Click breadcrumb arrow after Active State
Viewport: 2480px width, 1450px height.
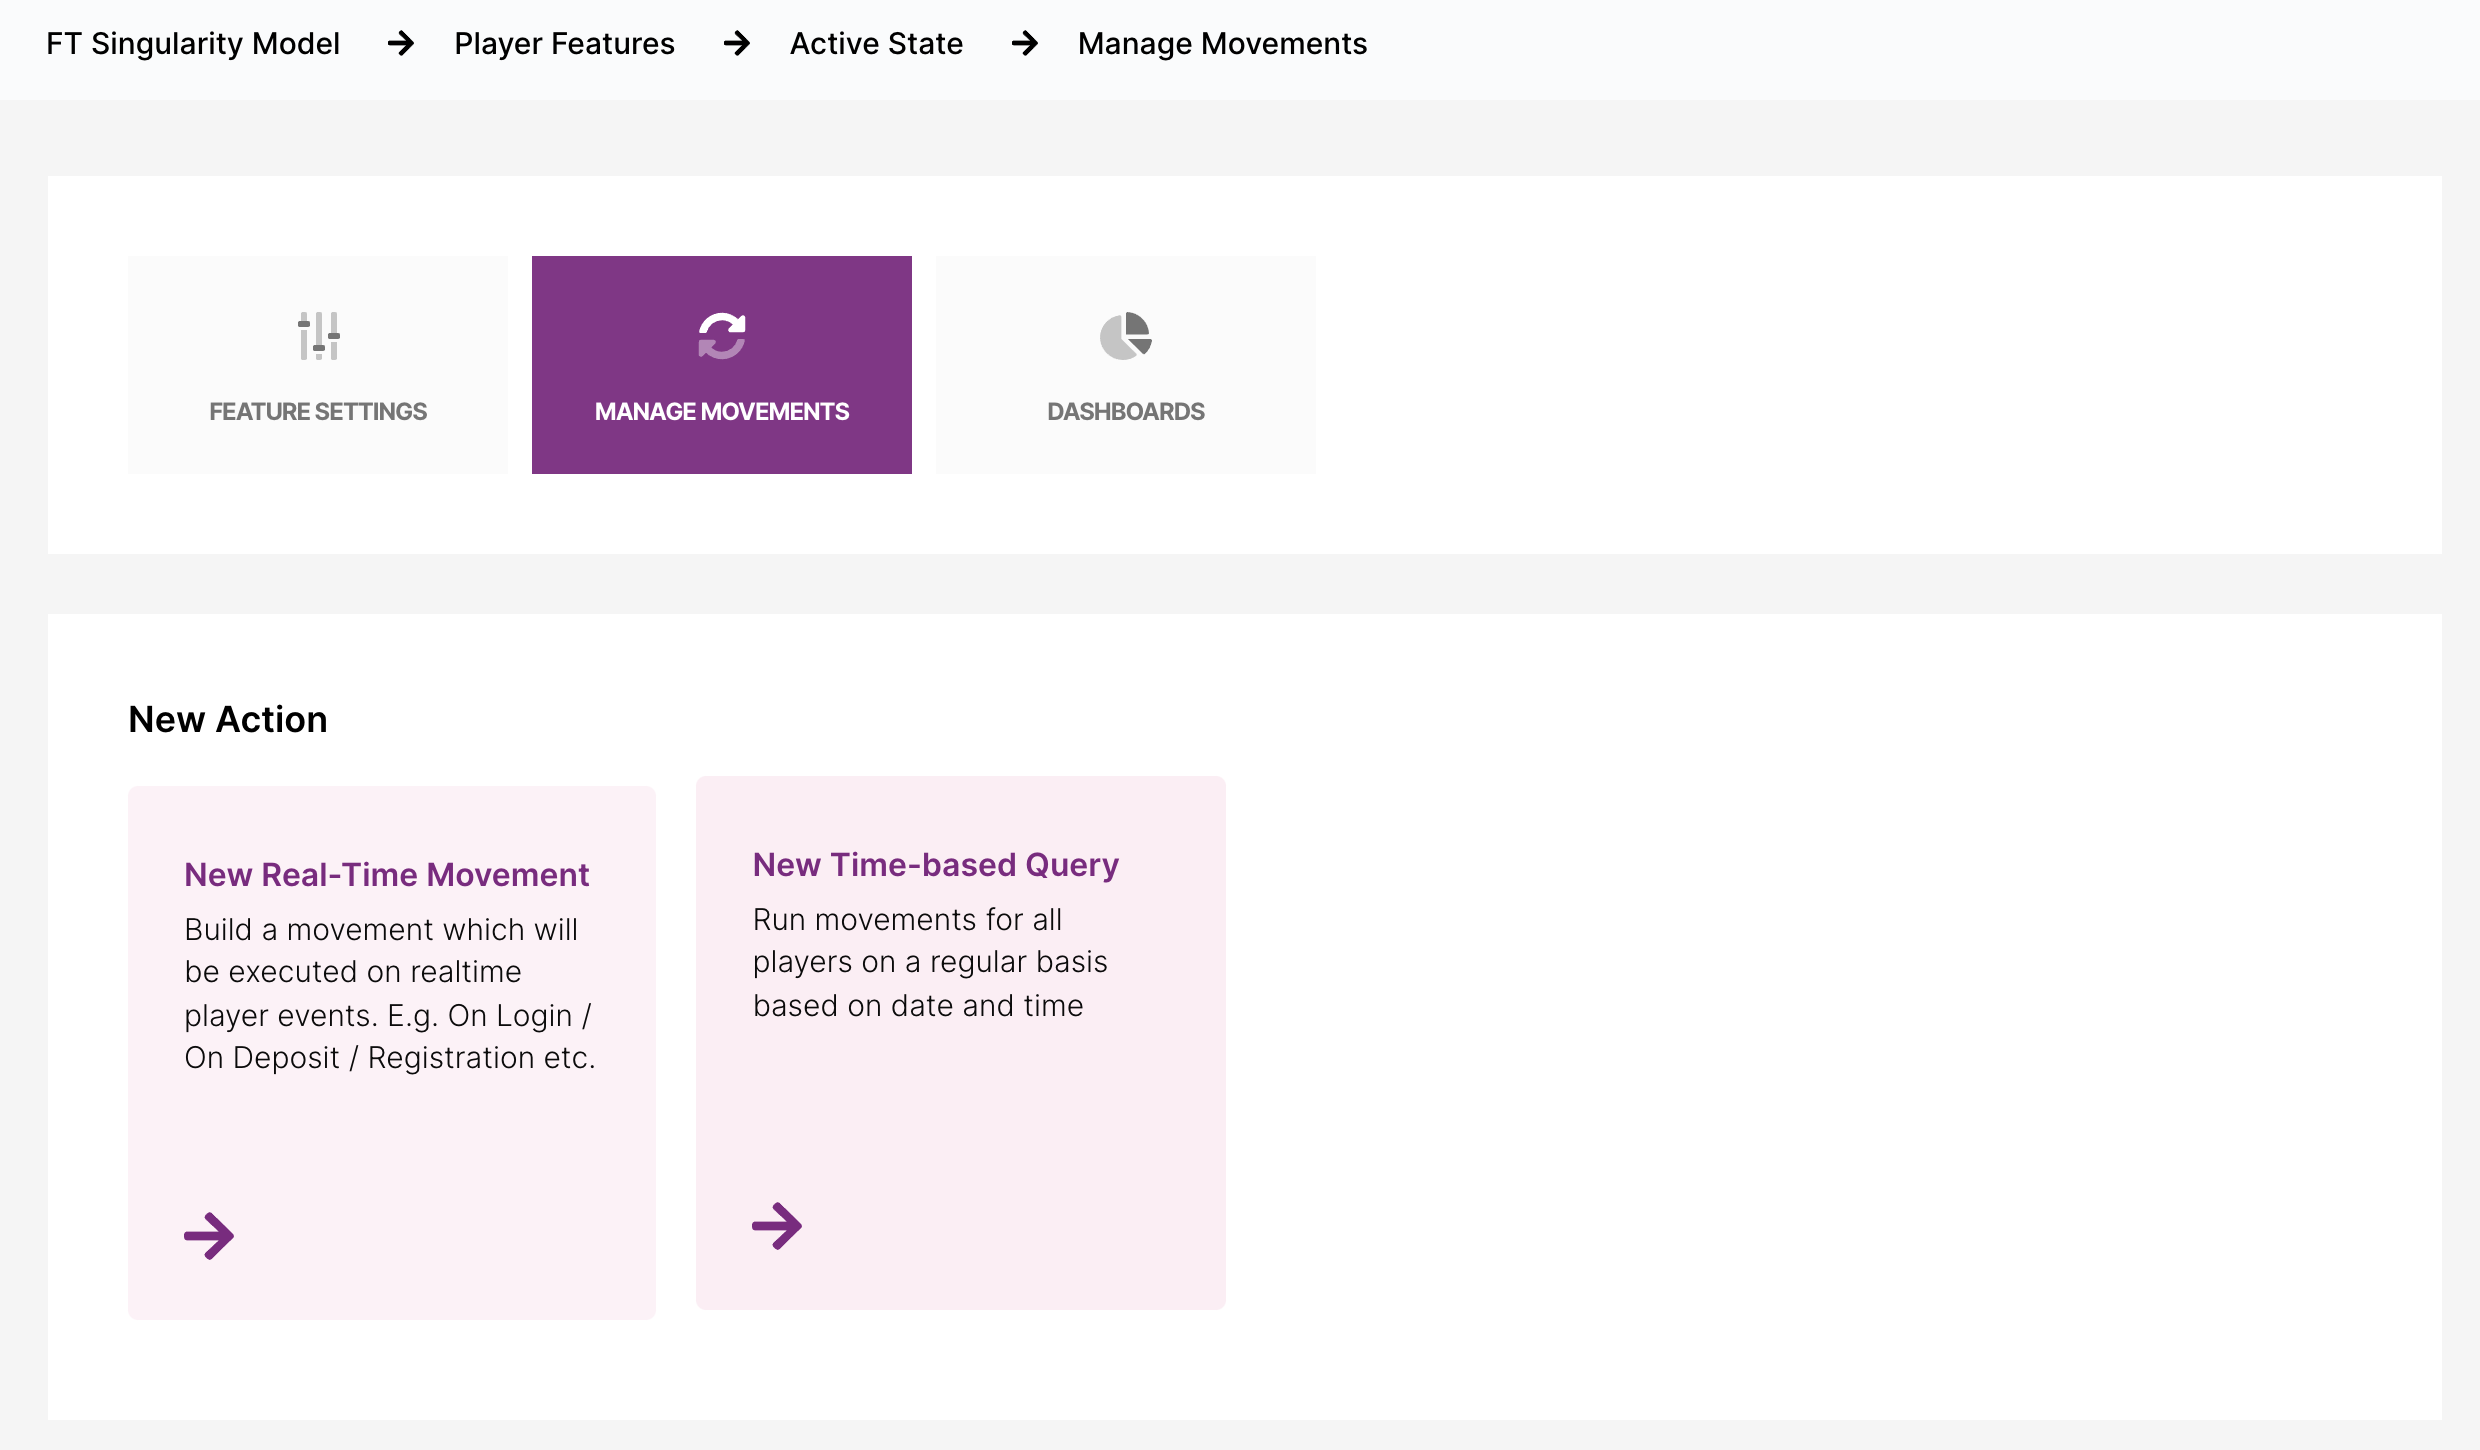point(1024,44)
